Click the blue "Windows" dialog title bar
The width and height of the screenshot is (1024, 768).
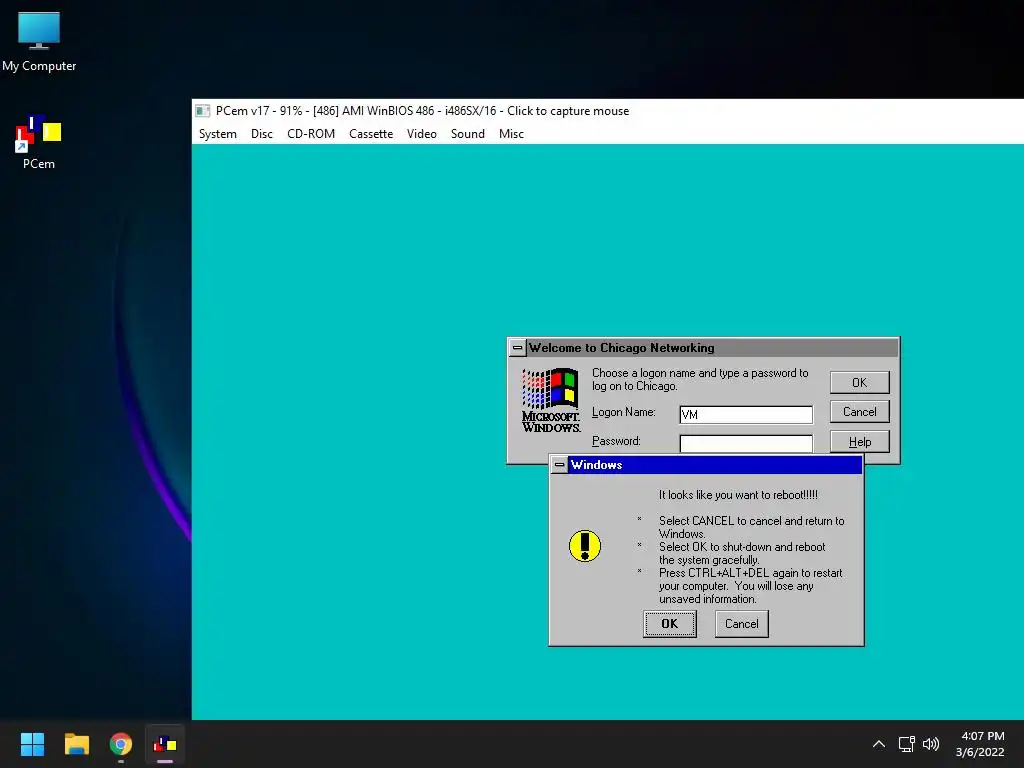715,465
